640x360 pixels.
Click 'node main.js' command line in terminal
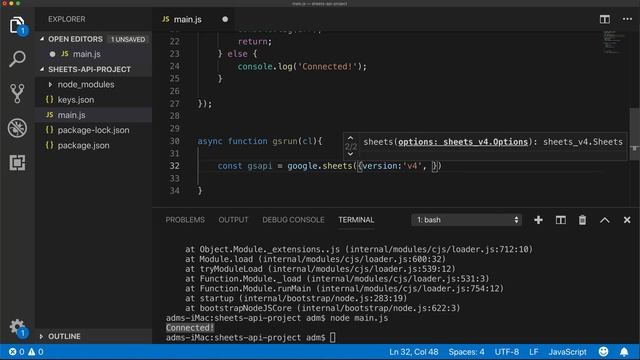point(359,318)
